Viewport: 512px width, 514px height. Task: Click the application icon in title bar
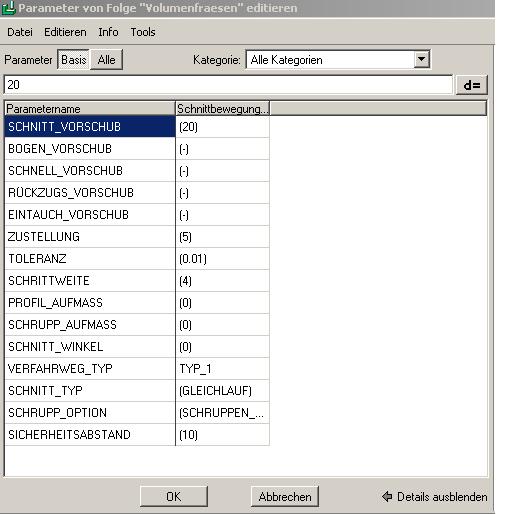click(x=8, y=8)
